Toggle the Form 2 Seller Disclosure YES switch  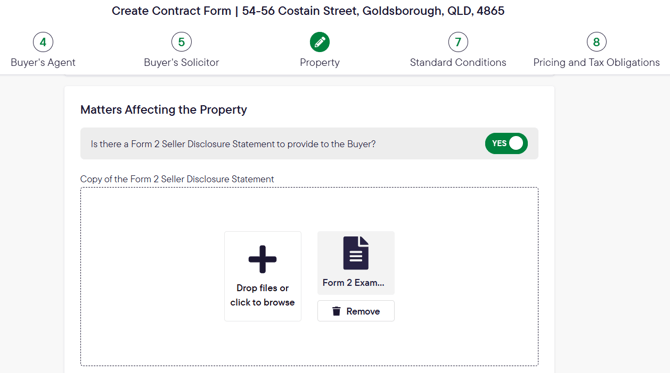506,144
